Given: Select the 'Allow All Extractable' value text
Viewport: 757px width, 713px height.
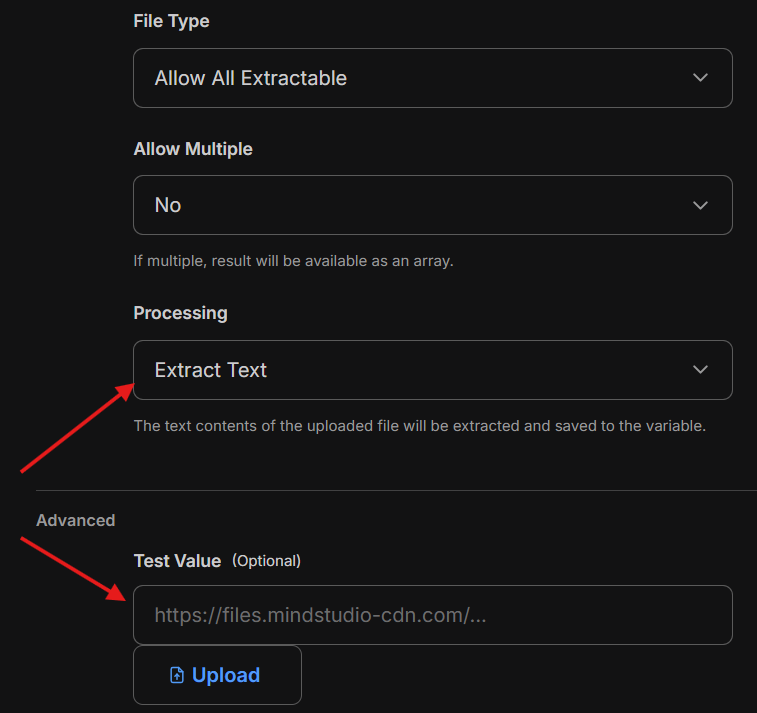Looking at the screenshot, I should click(x=250, y=78).
